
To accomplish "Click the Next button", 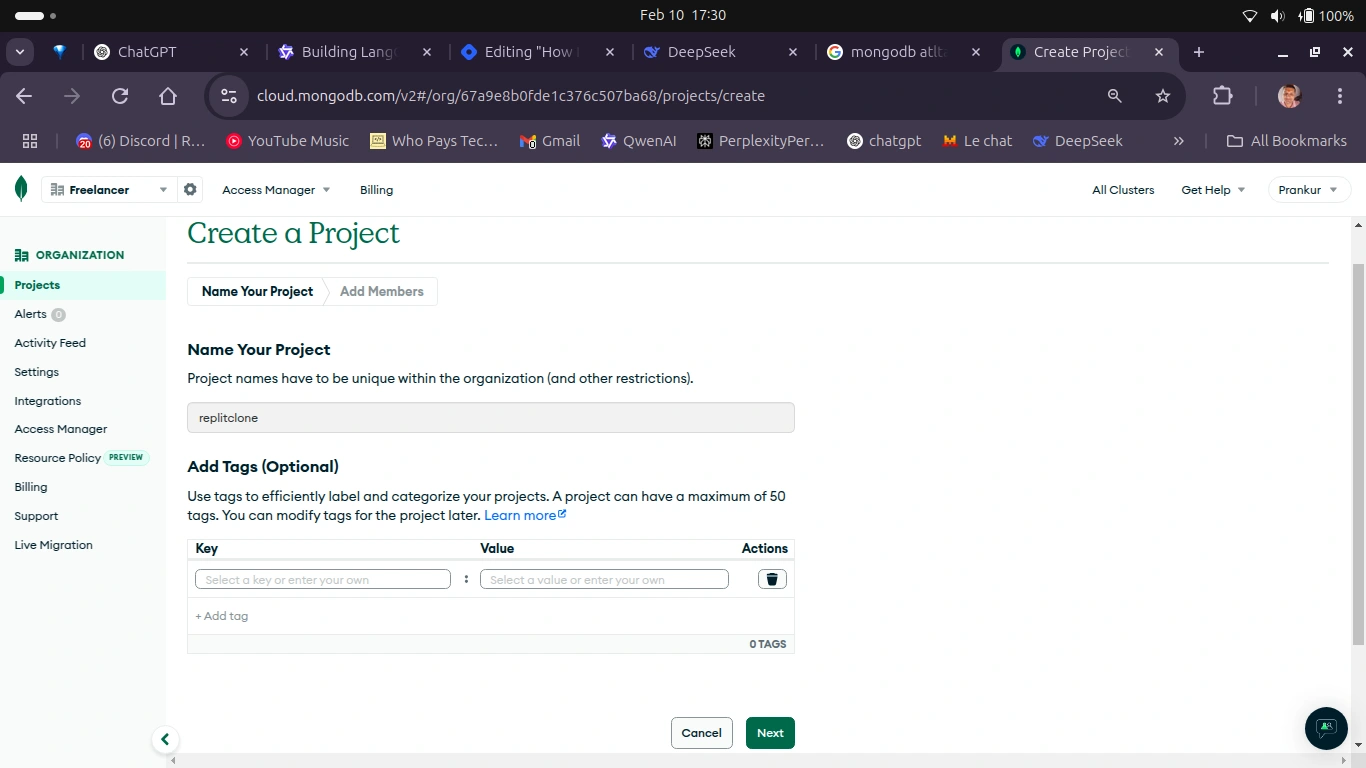I will 769,732.
